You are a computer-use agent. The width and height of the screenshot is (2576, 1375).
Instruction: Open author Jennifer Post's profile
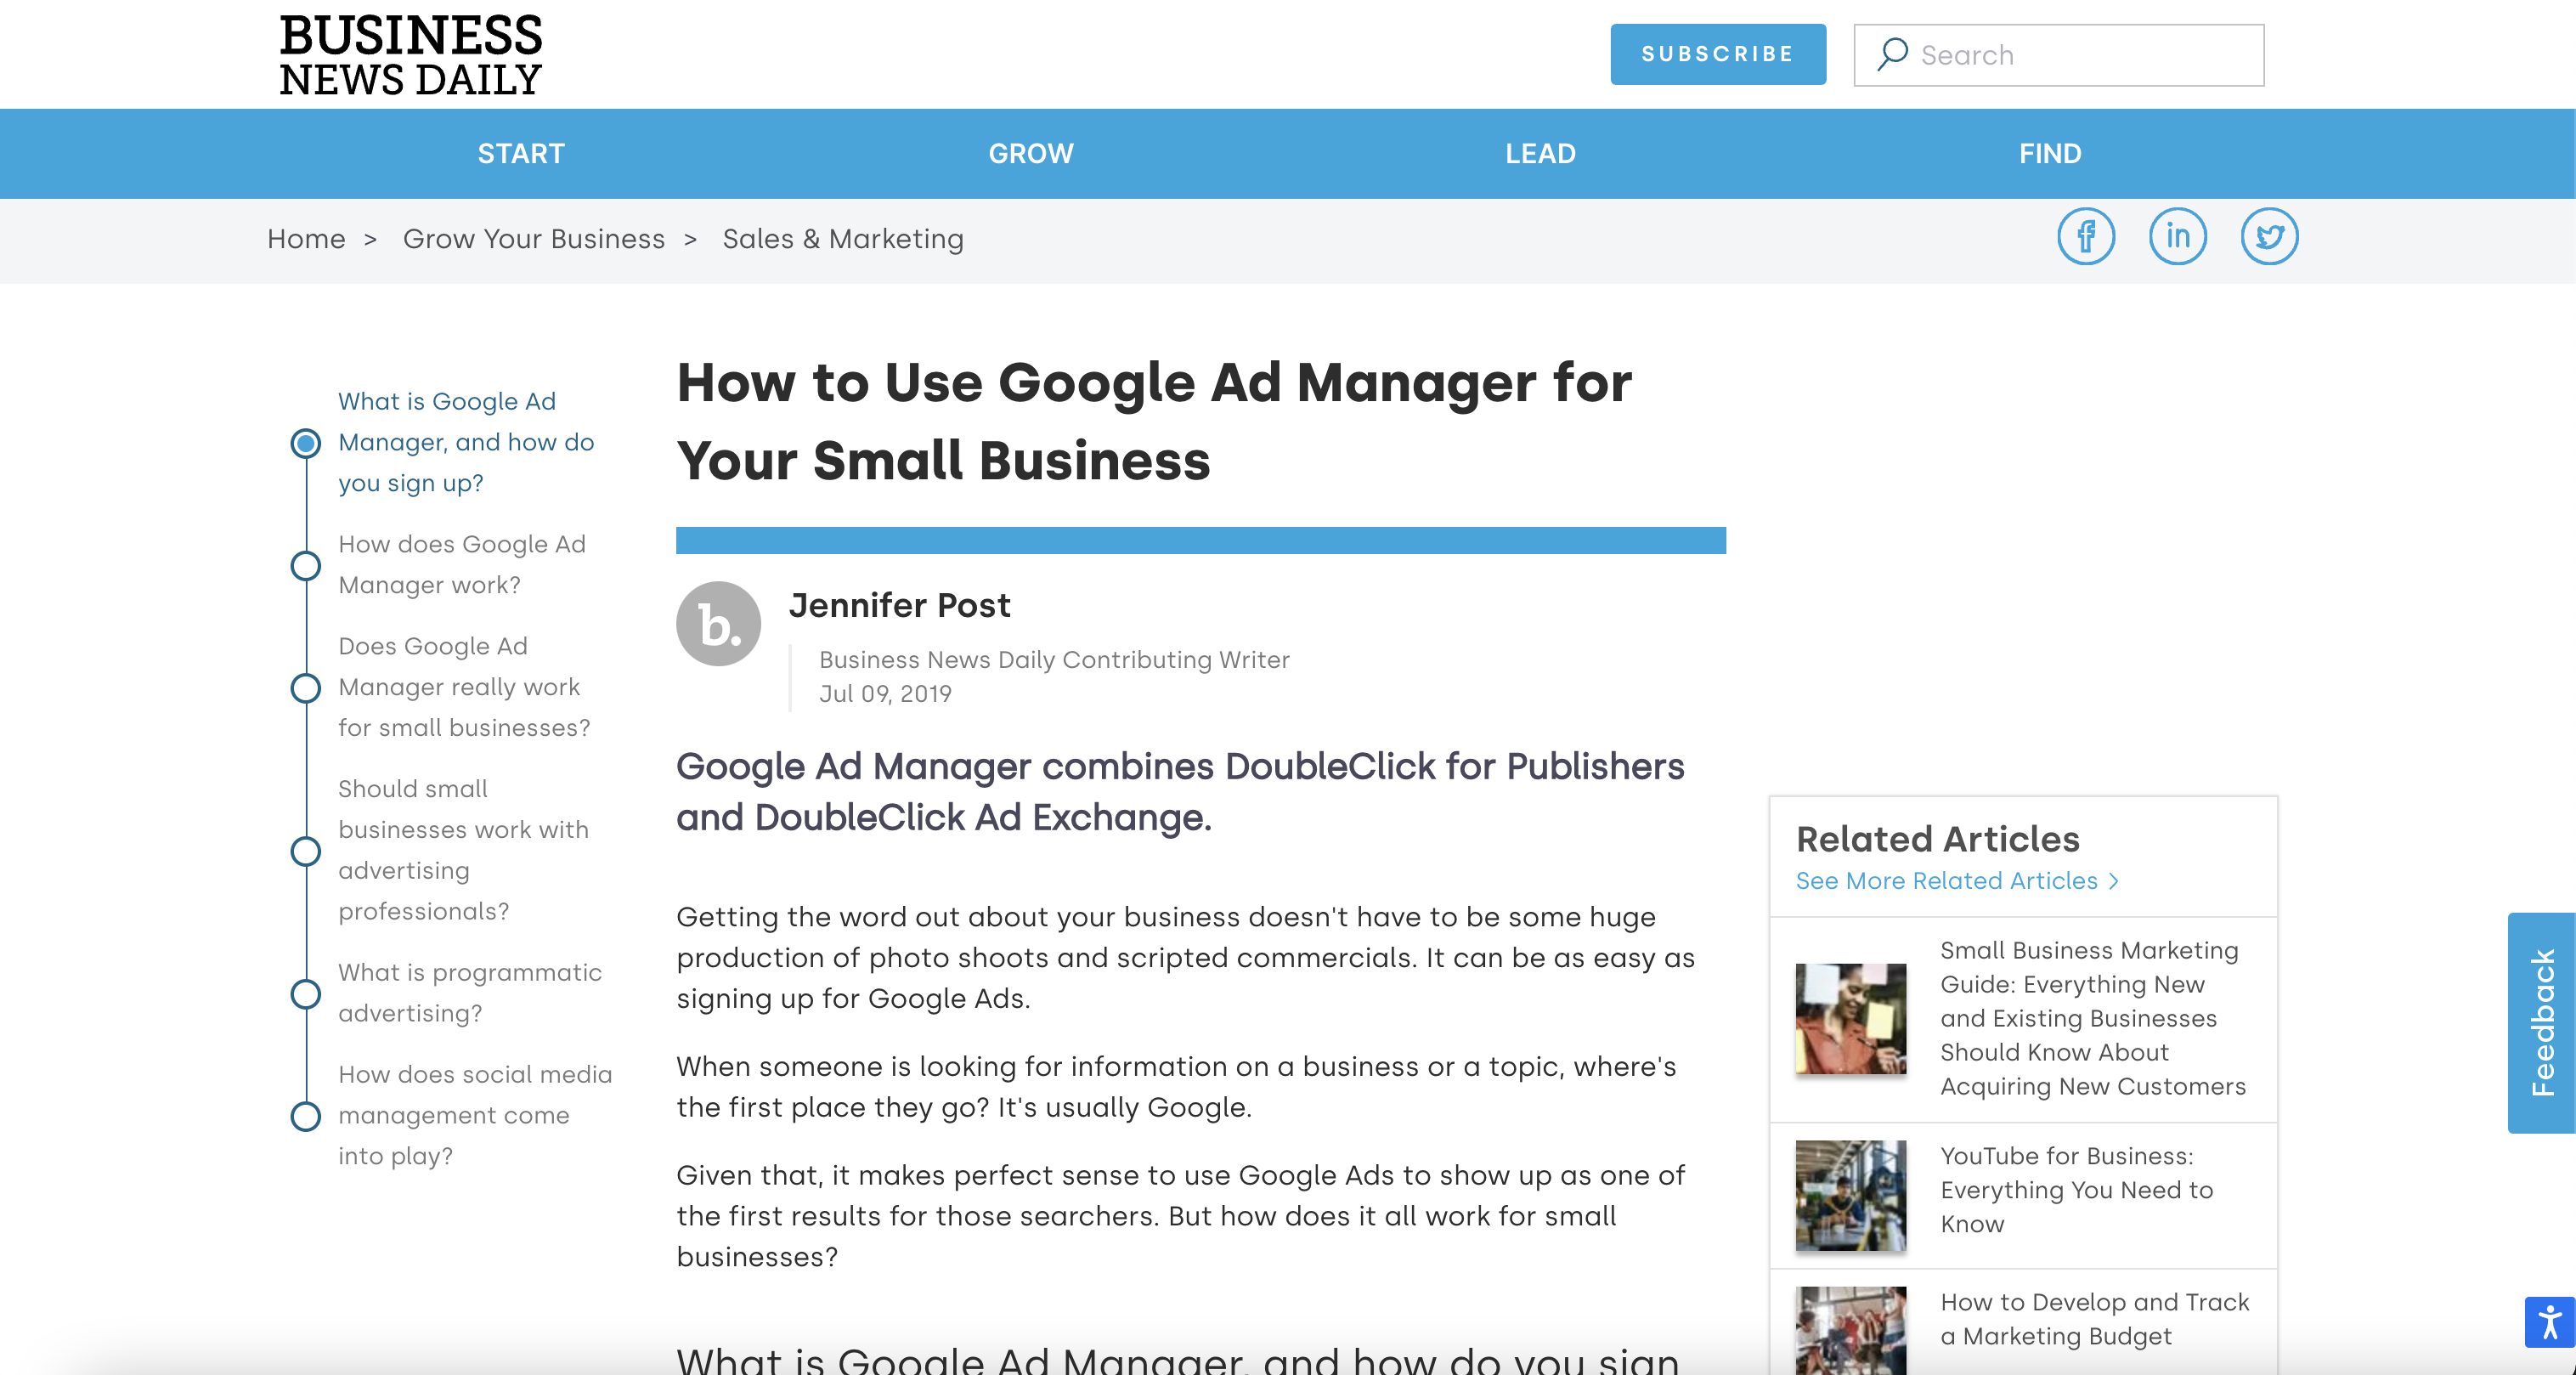pos(899,606)
